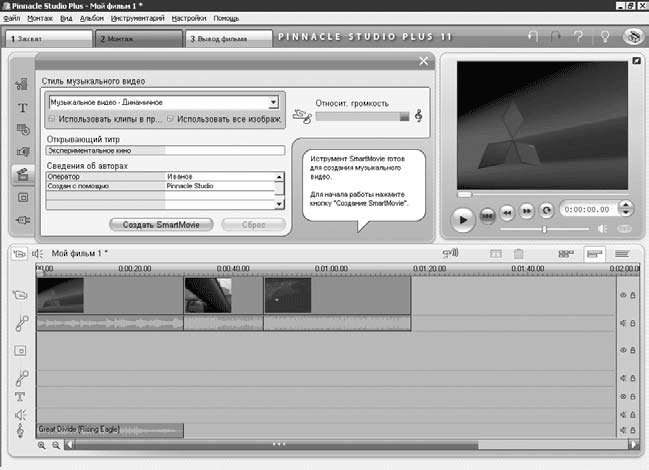Toggle eye visibility of the video track
This screenshot has width=649, height=470.
pyautogui.click(x=622, y=295)
